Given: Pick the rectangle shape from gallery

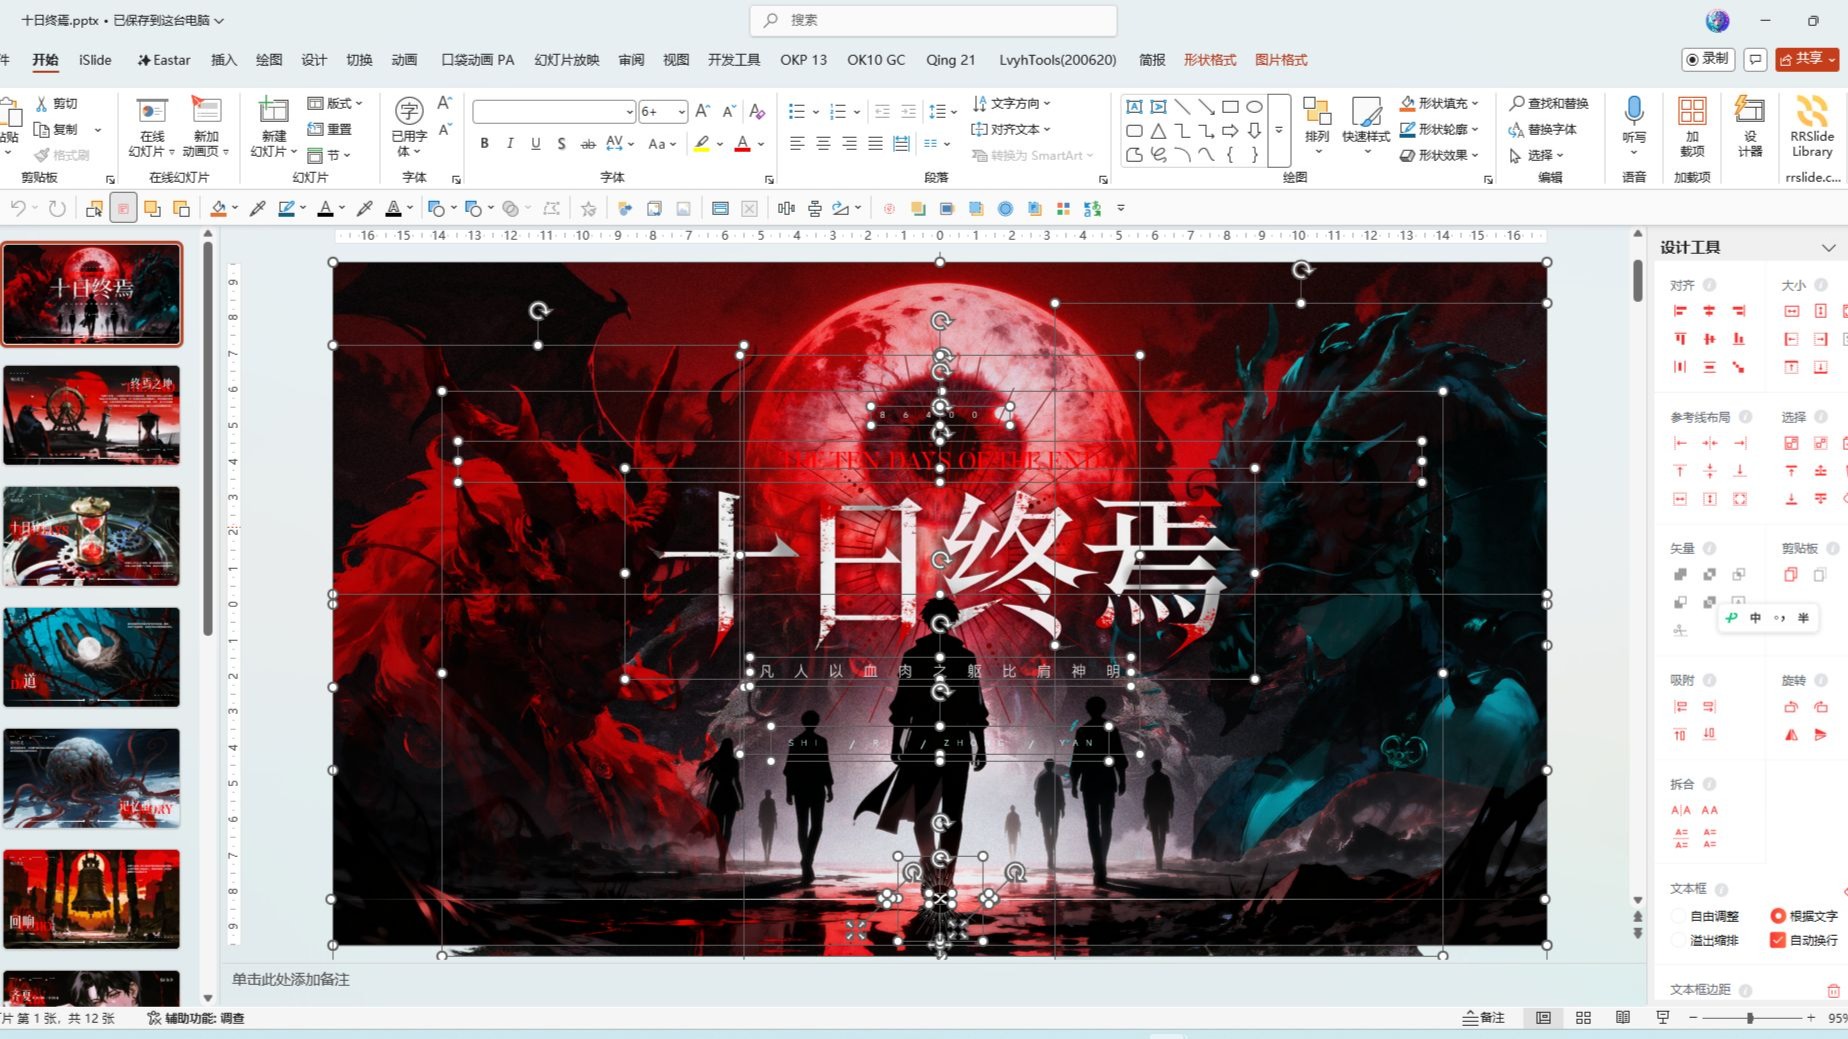Looking at the screenshot, I should tap(1230, 107).
